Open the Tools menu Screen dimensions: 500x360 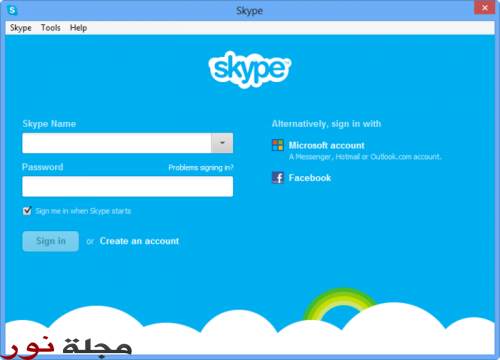[x=51, y=28]
